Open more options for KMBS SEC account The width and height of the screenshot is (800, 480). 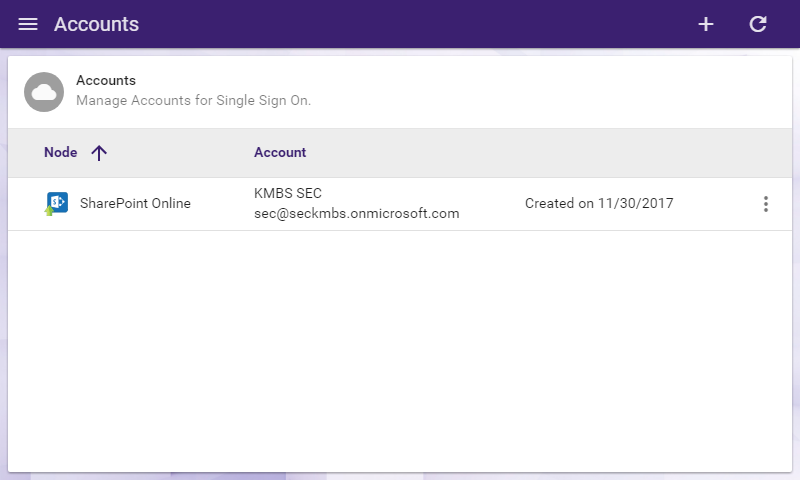coord(765,204)
